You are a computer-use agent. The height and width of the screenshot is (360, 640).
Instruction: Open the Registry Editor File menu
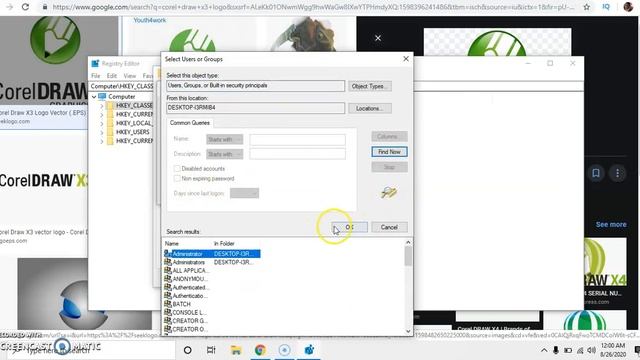96,76
